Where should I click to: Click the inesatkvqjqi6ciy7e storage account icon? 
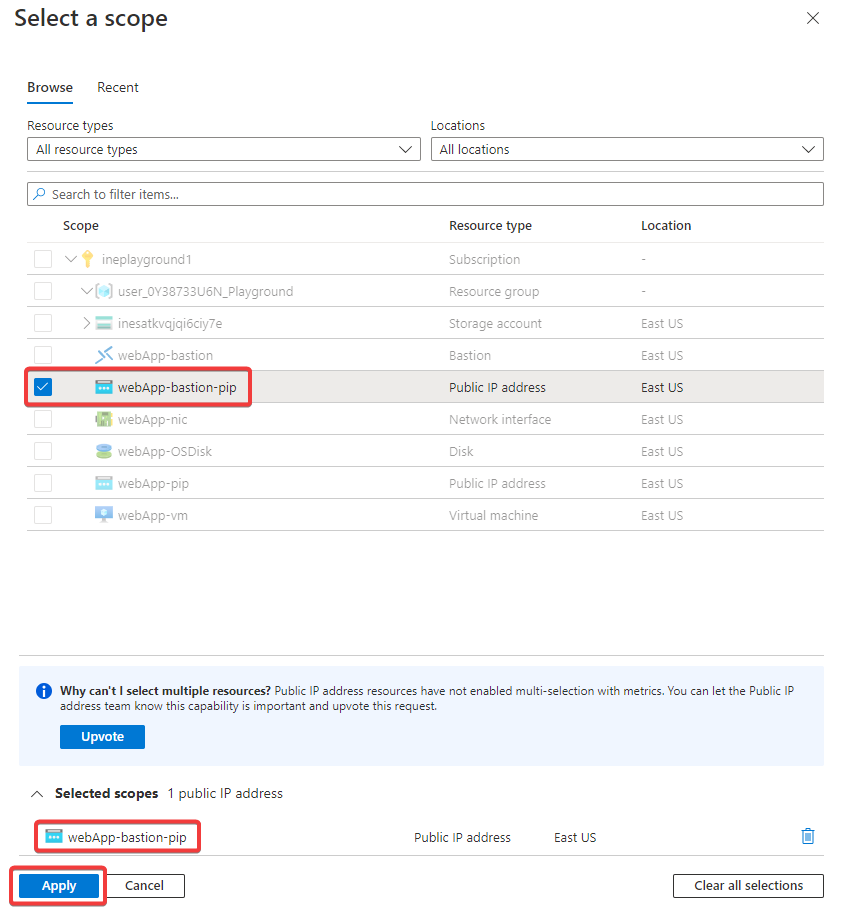click(x=104, y=323)
